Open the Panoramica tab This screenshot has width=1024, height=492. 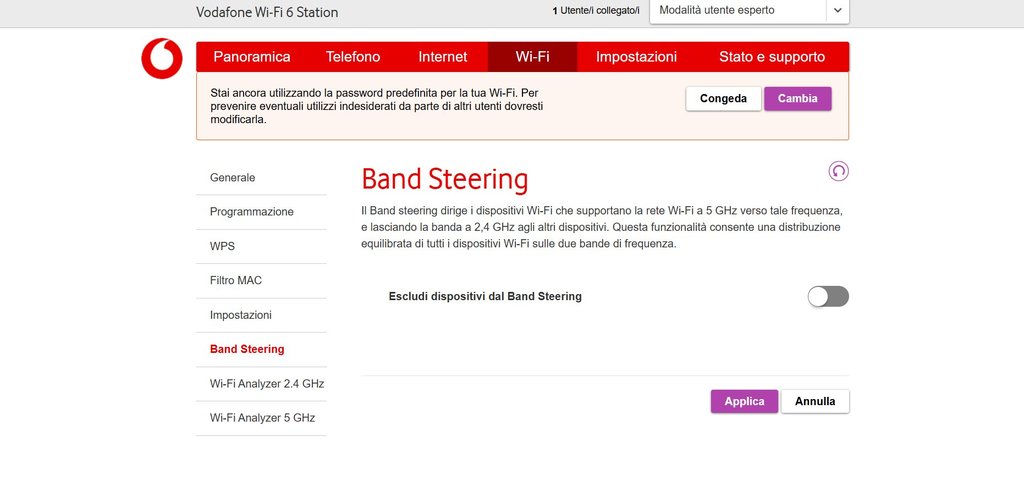[252, 57]
